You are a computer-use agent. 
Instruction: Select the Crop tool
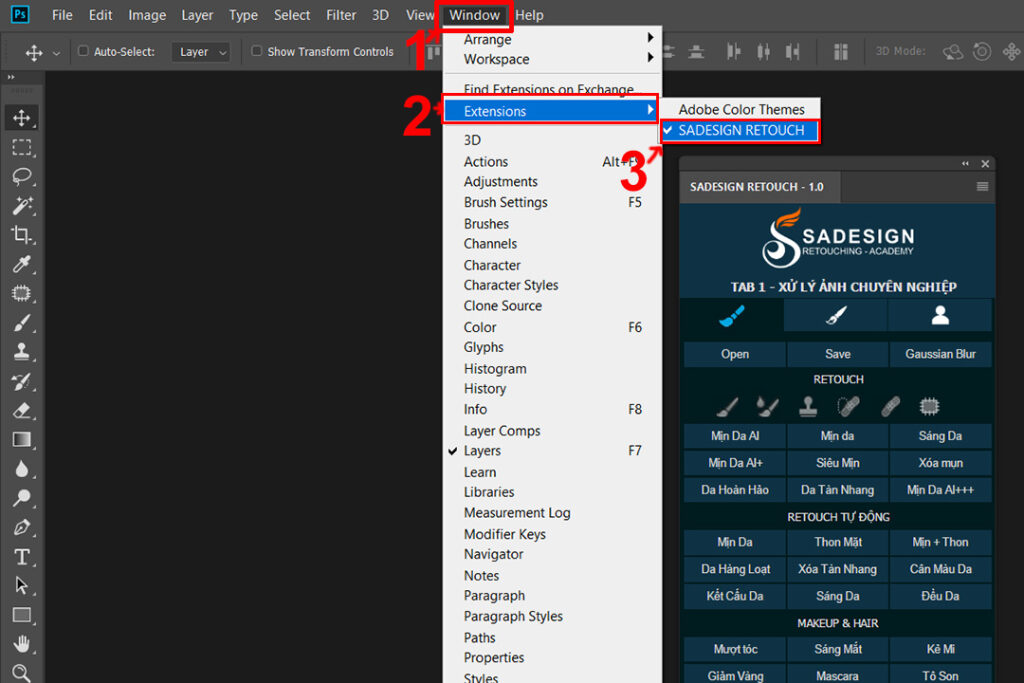[x=21, y=234]
